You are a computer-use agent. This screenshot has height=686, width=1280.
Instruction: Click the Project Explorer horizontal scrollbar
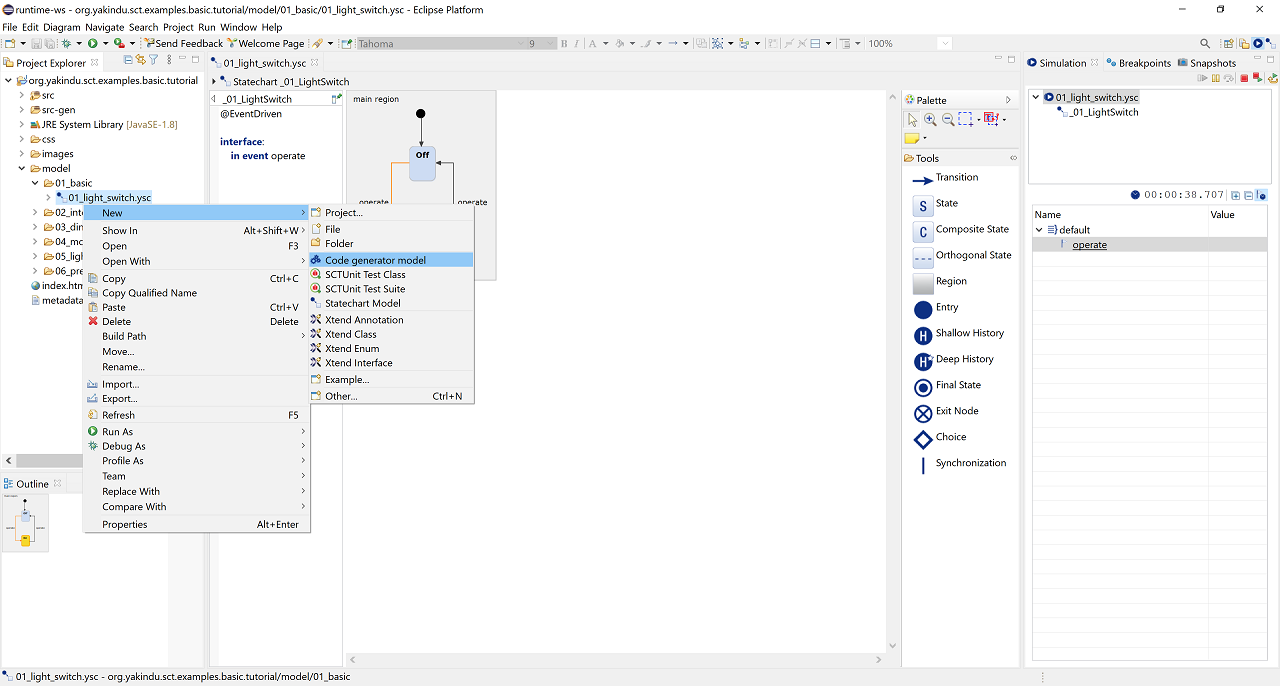click(45, 461)
